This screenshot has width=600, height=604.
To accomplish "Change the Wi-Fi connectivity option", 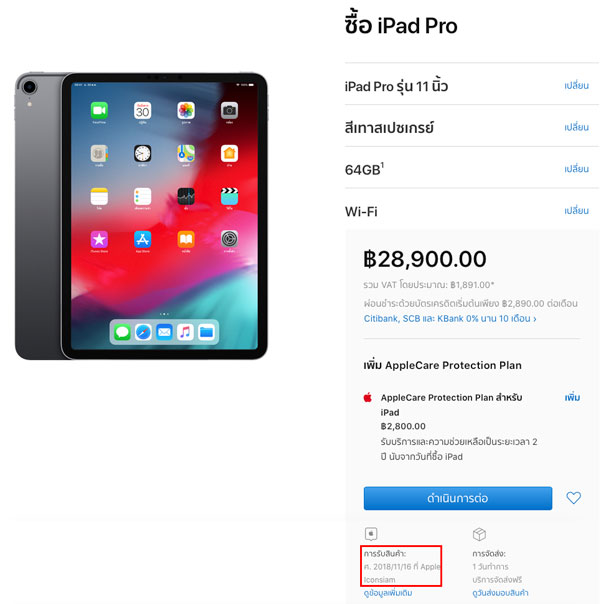I will point(576,211).
